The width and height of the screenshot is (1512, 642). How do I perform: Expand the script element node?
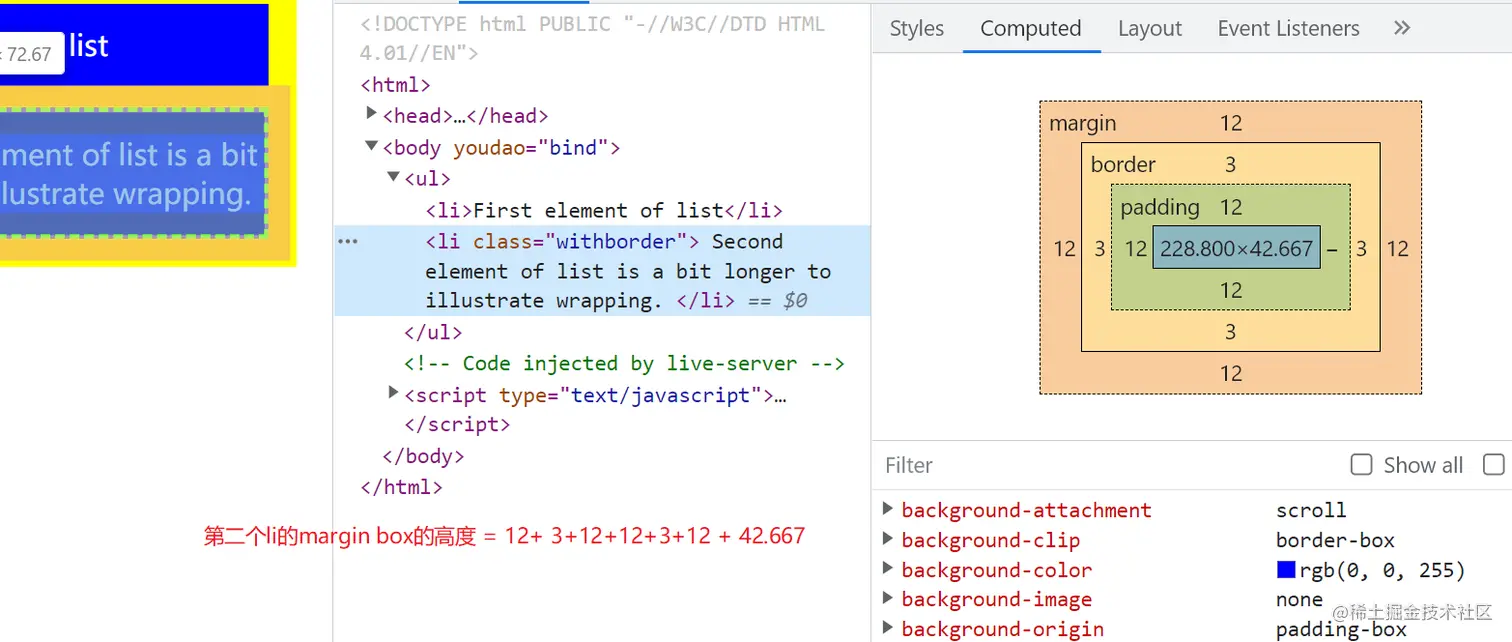tap(394, 393)
